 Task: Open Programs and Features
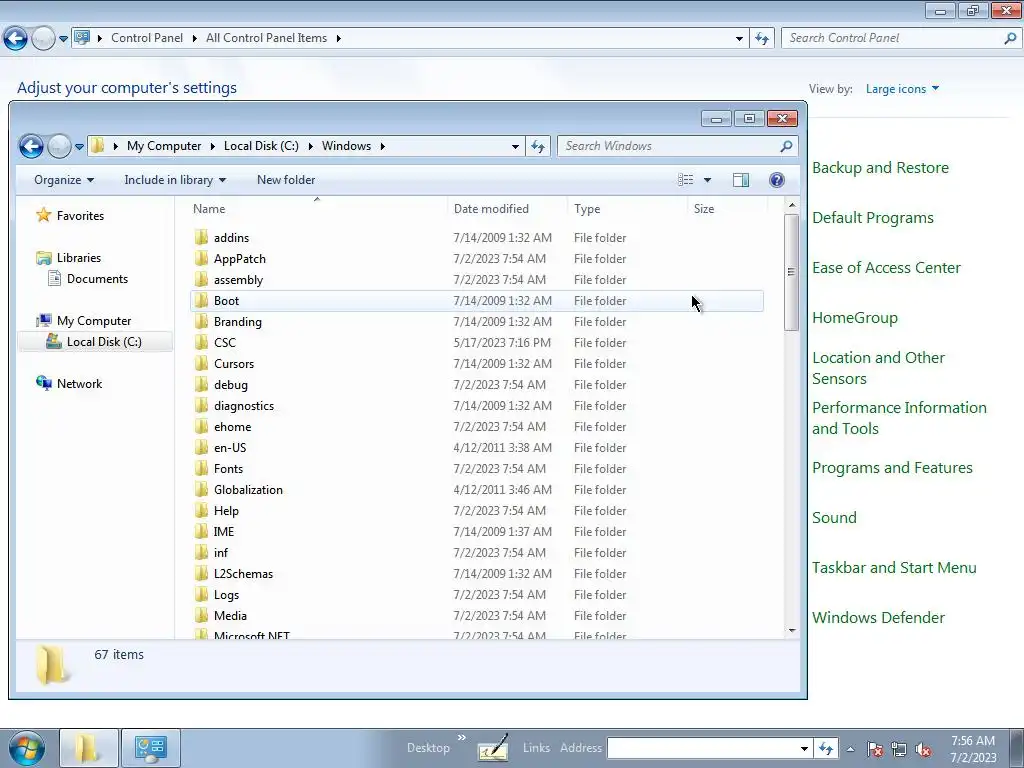click(892, 468)
